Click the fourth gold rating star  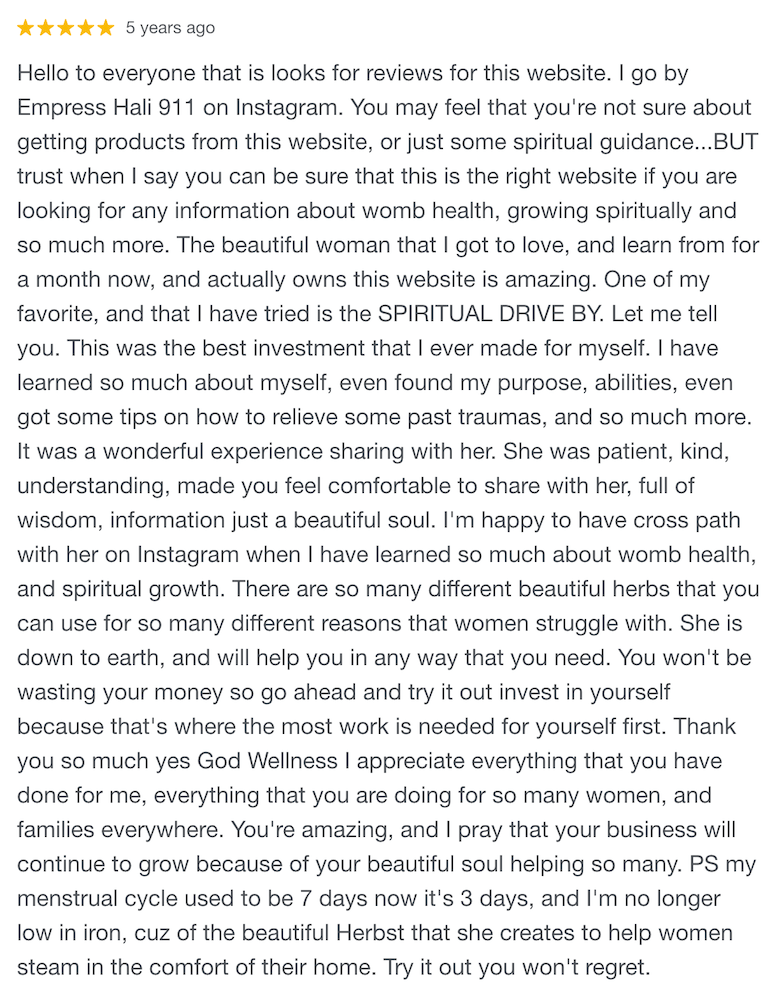point(86,28)
